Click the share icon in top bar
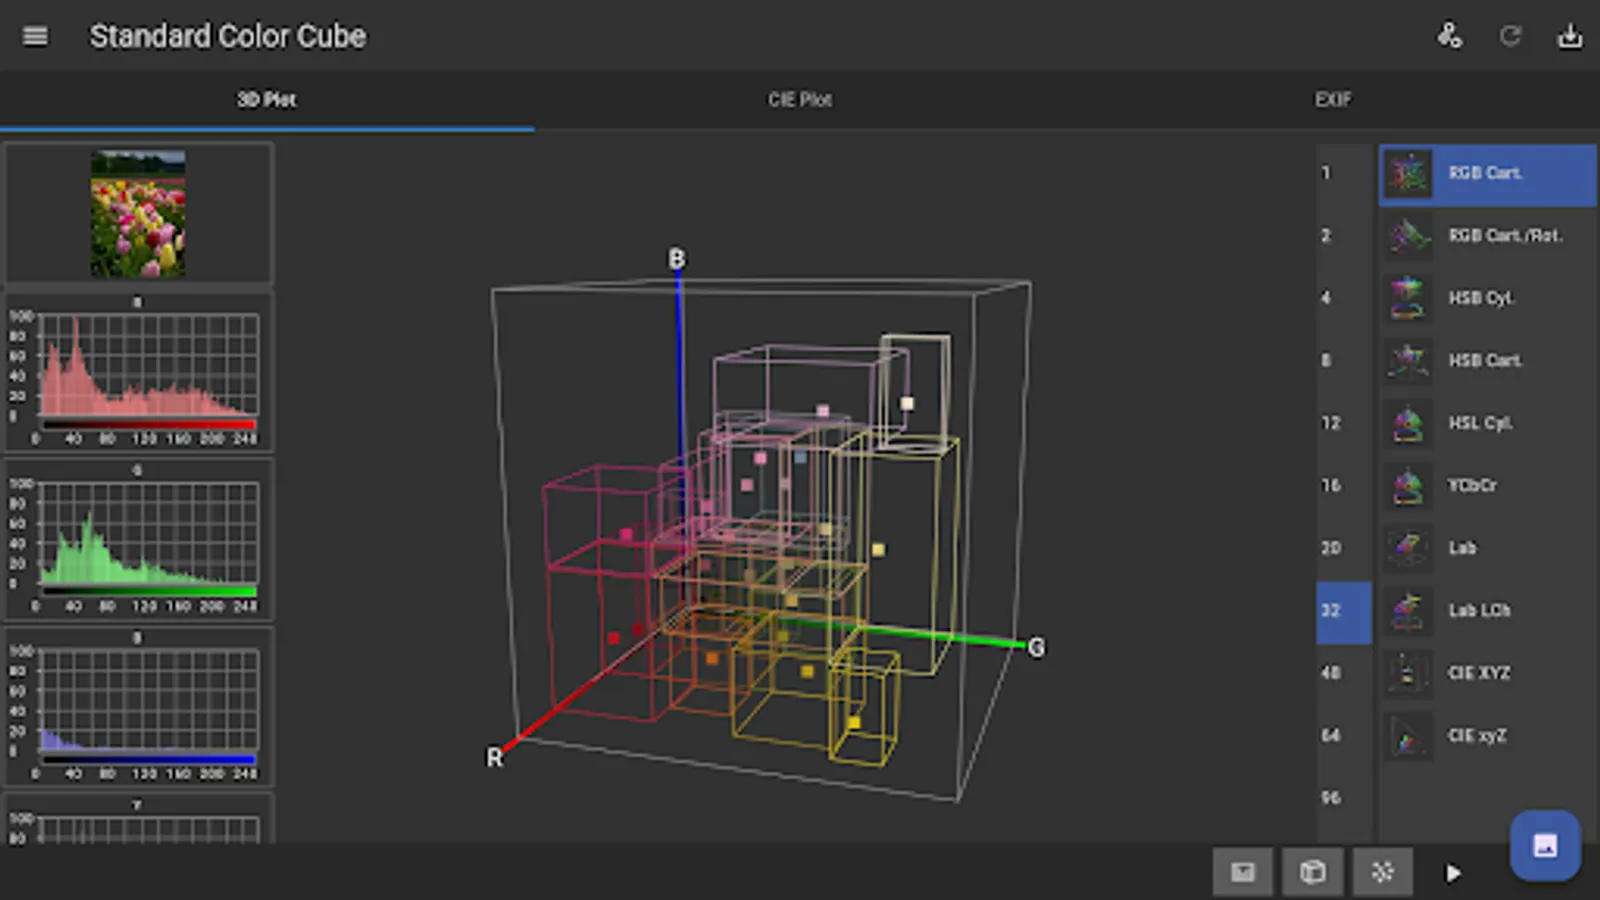The image size is (1600, 900). coord(1449,37)
